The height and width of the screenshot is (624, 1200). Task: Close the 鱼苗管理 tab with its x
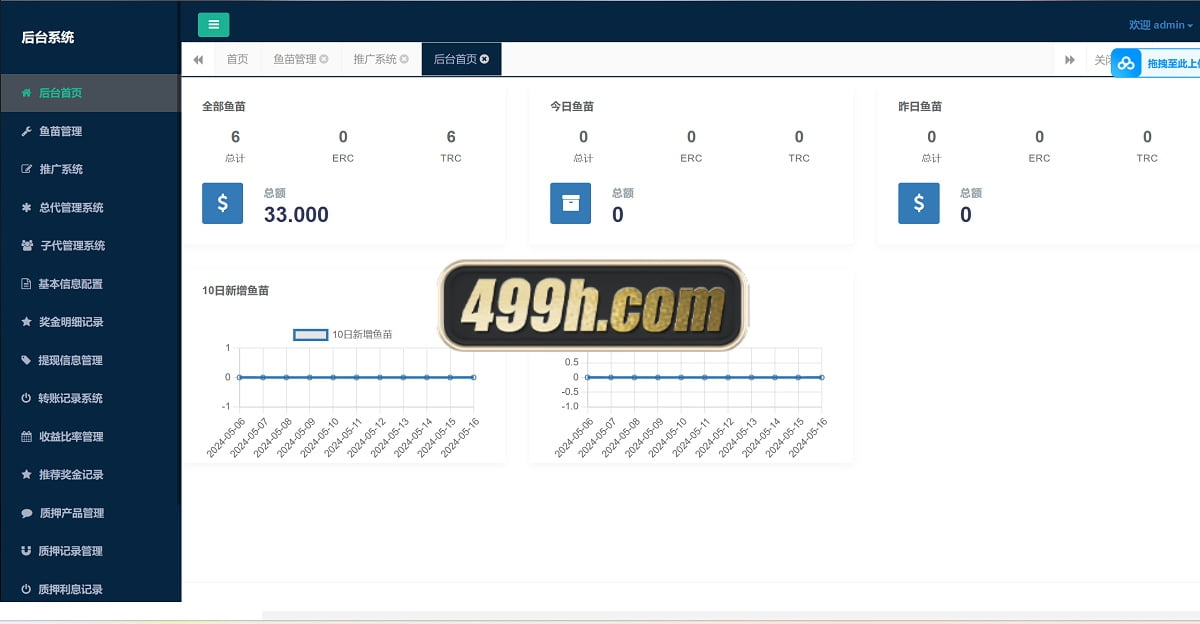(x=324, y=60)
